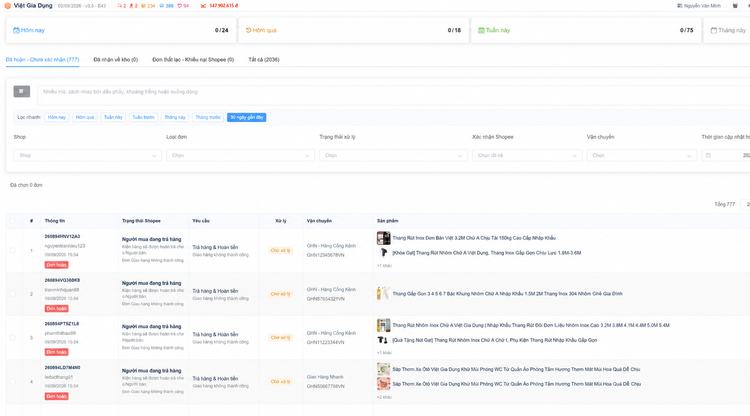This screenshot has width=750, height=416.
Task: Click the Tuần này 0/75 summary card
Action: click(586, 30)
